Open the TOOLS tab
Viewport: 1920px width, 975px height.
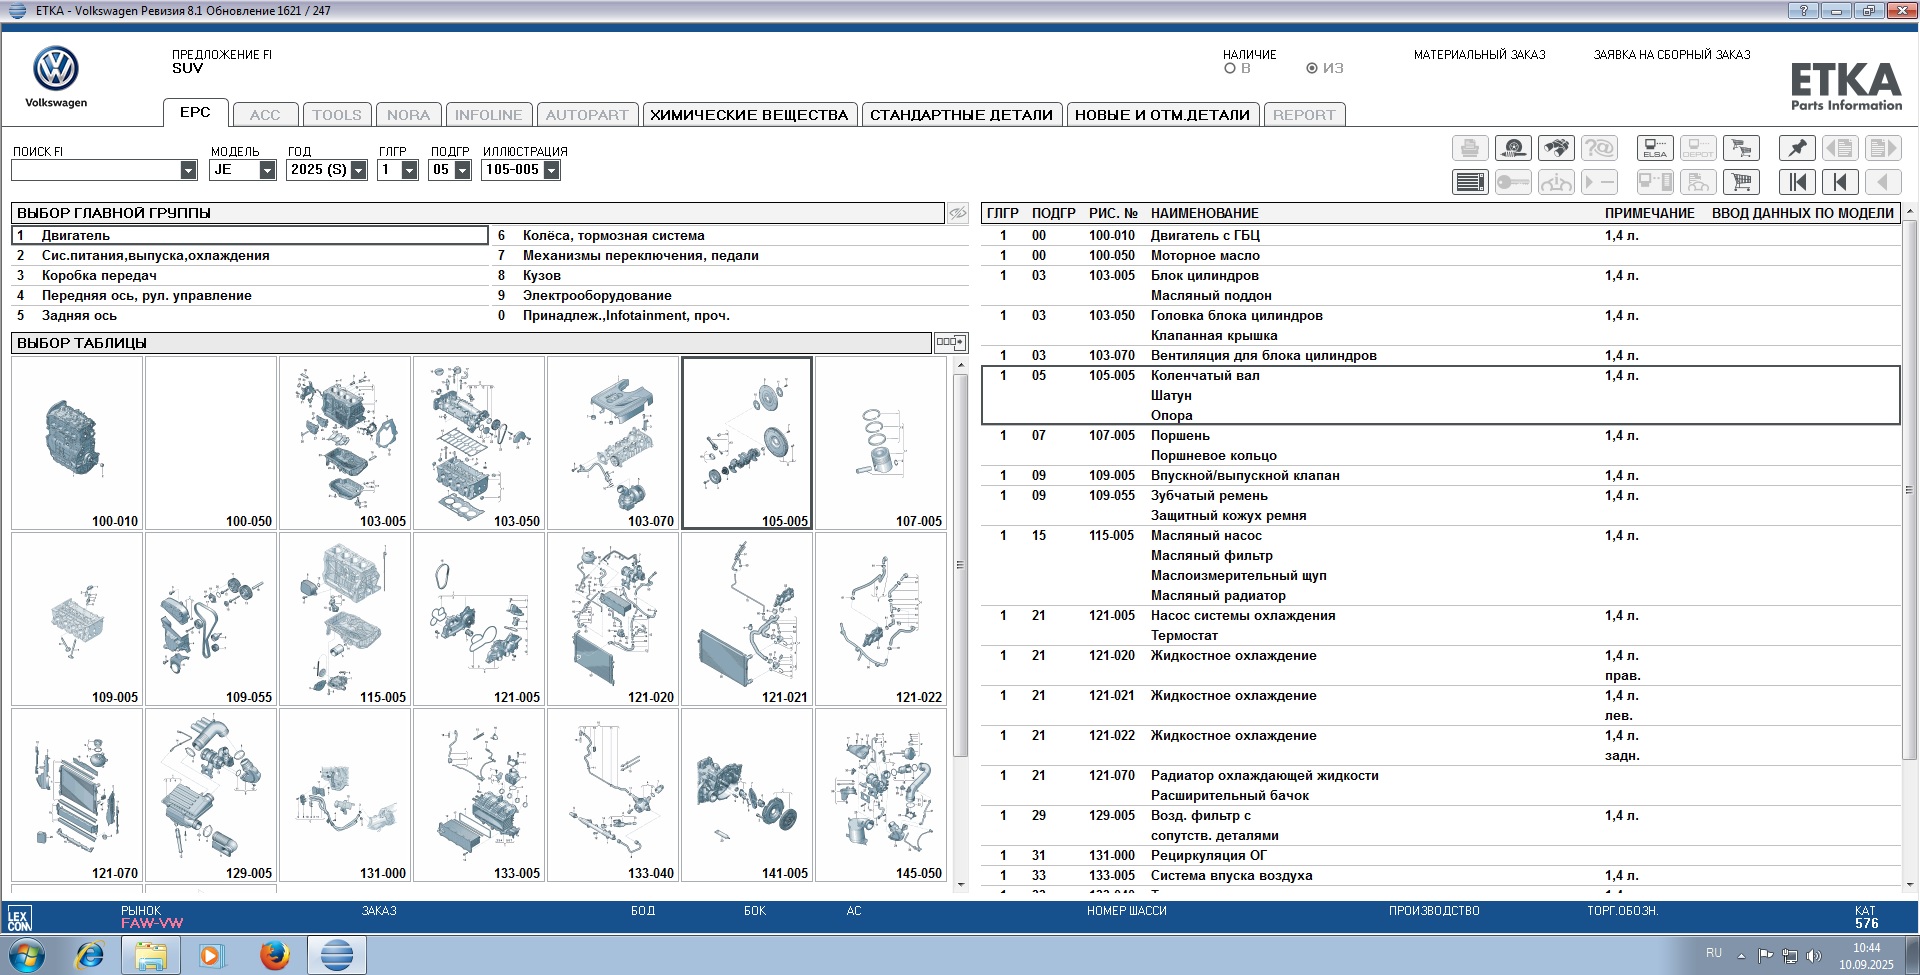(337, 115)
